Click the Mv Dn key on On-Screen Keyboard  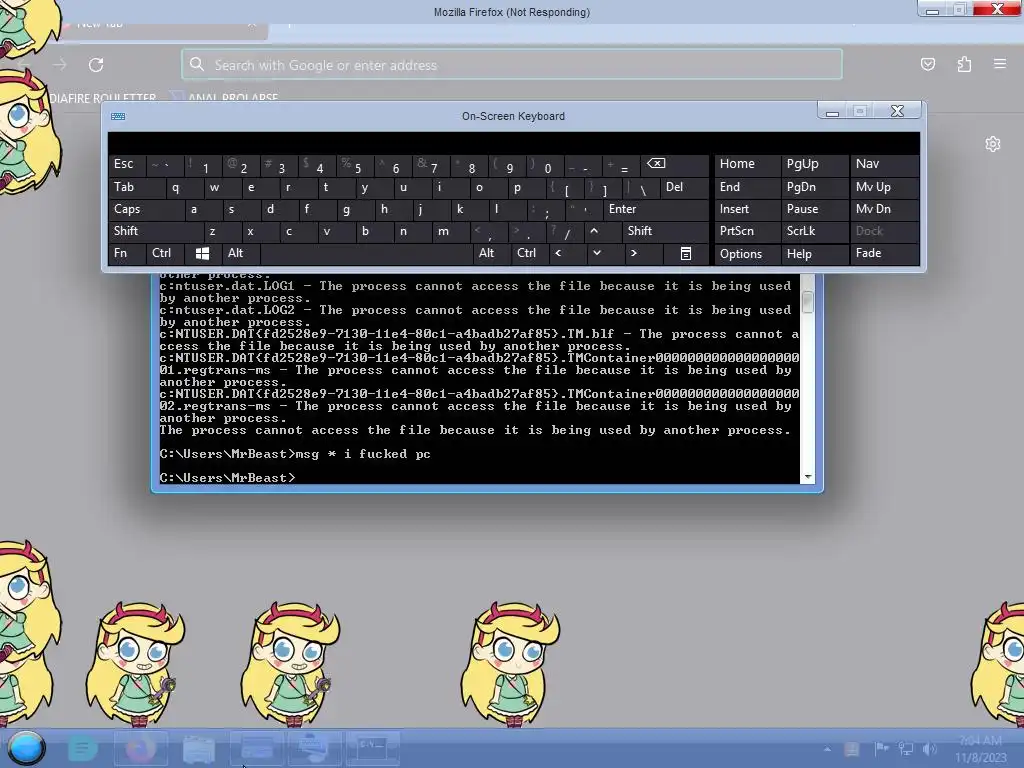(x=884, y=209)
